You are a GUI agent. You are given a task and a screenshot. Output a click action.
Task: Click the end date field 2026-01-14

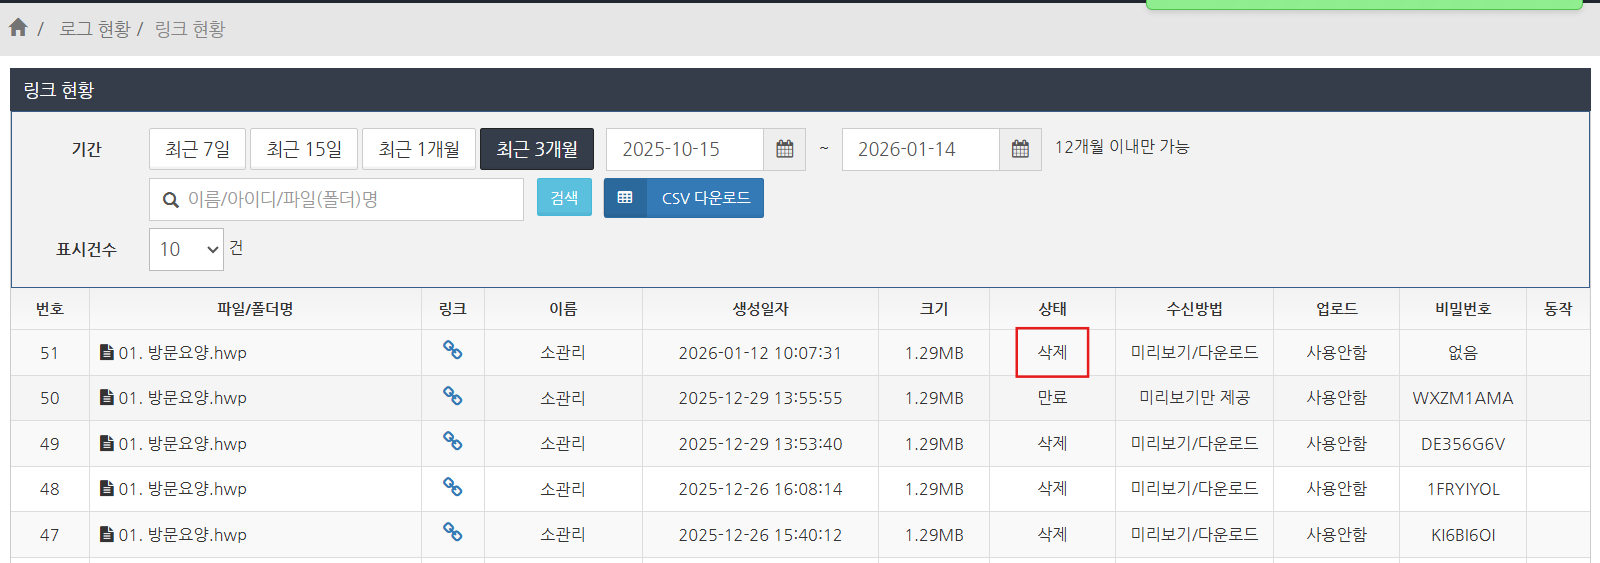click(x=920, y=149)
